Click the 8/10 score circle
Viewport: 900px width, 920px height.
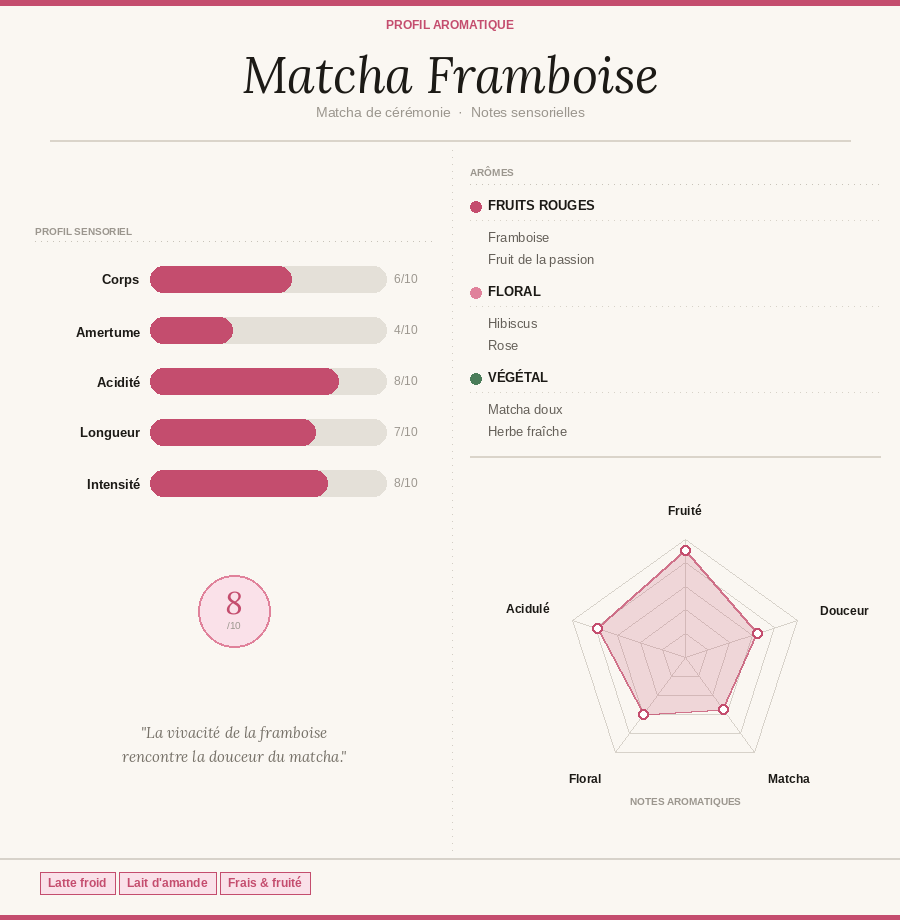pos(234,611)
